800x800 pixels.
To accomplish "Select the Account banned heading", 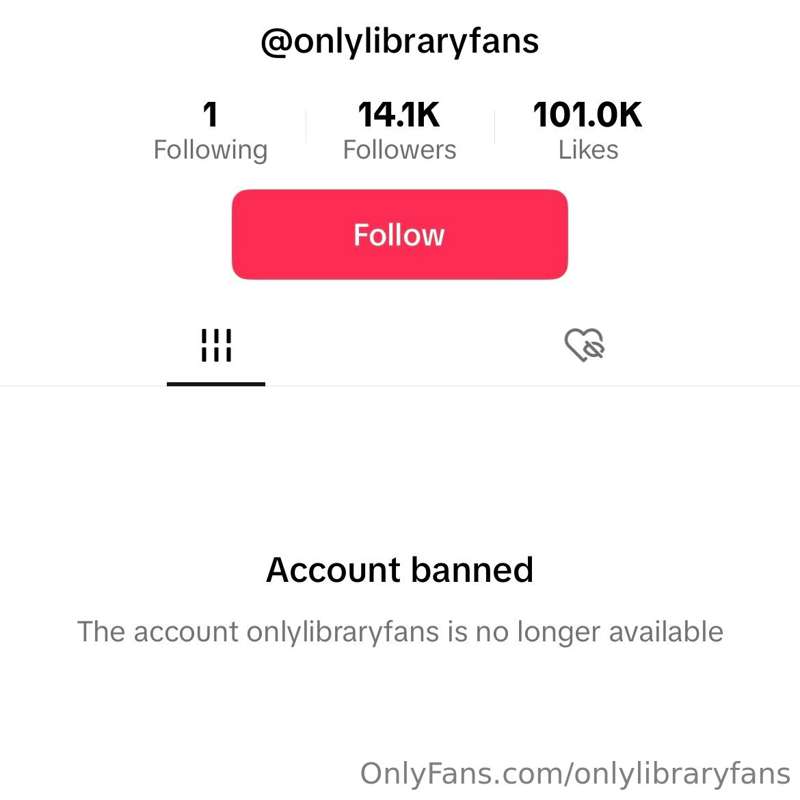I will pos(399,570).
